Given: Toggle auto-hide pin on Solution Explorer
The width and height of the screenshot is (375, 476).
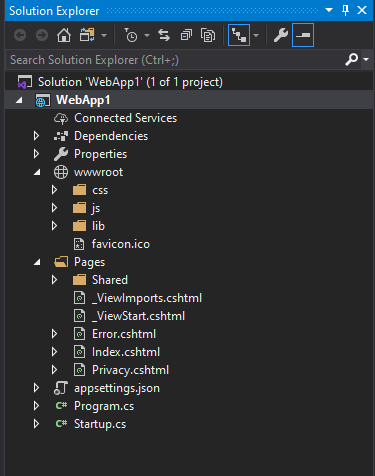Looking at the screenshot, I should pyautogui.click(x=345, y=10).
